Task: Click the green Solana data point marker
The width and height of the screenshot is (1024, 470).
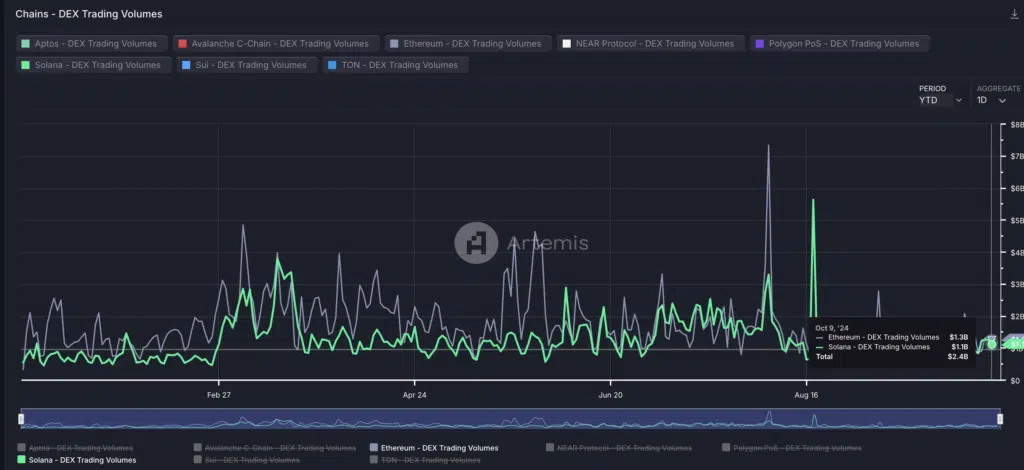Action: tap(991, 344)
